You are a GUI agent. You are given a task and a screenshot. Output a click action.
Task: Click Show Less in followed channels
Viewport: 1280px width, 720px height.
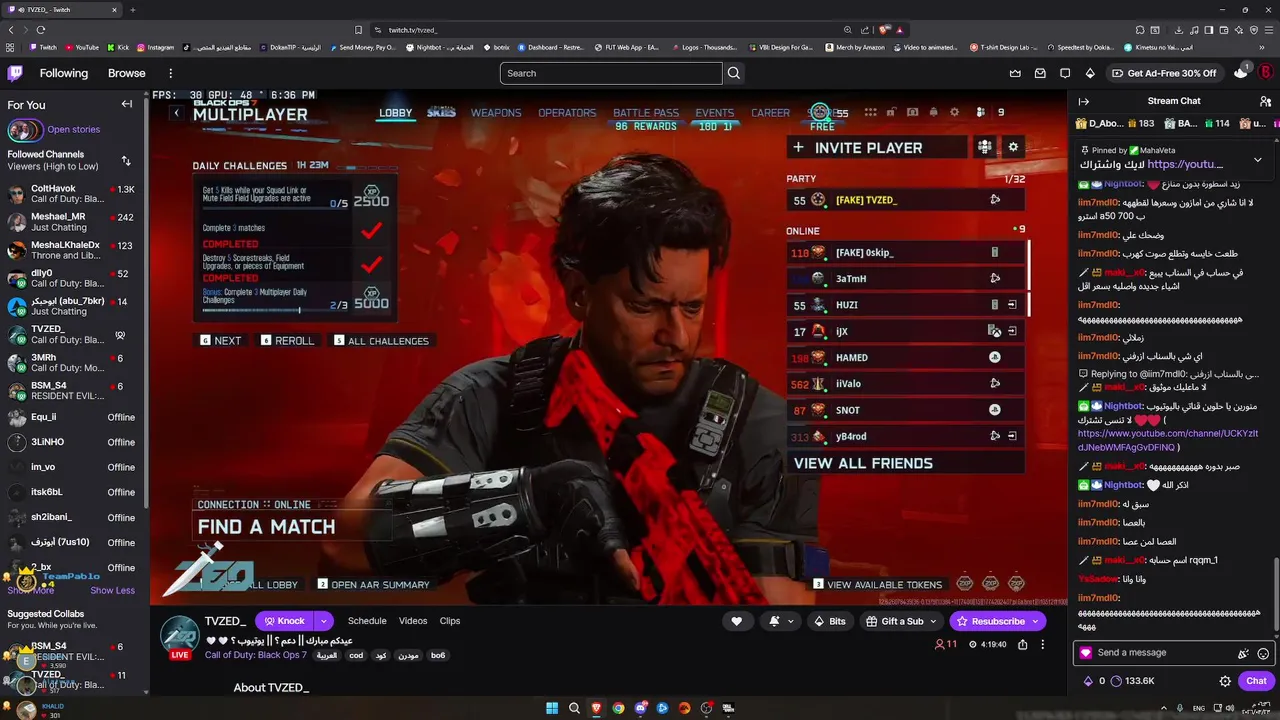pos(112,590)
